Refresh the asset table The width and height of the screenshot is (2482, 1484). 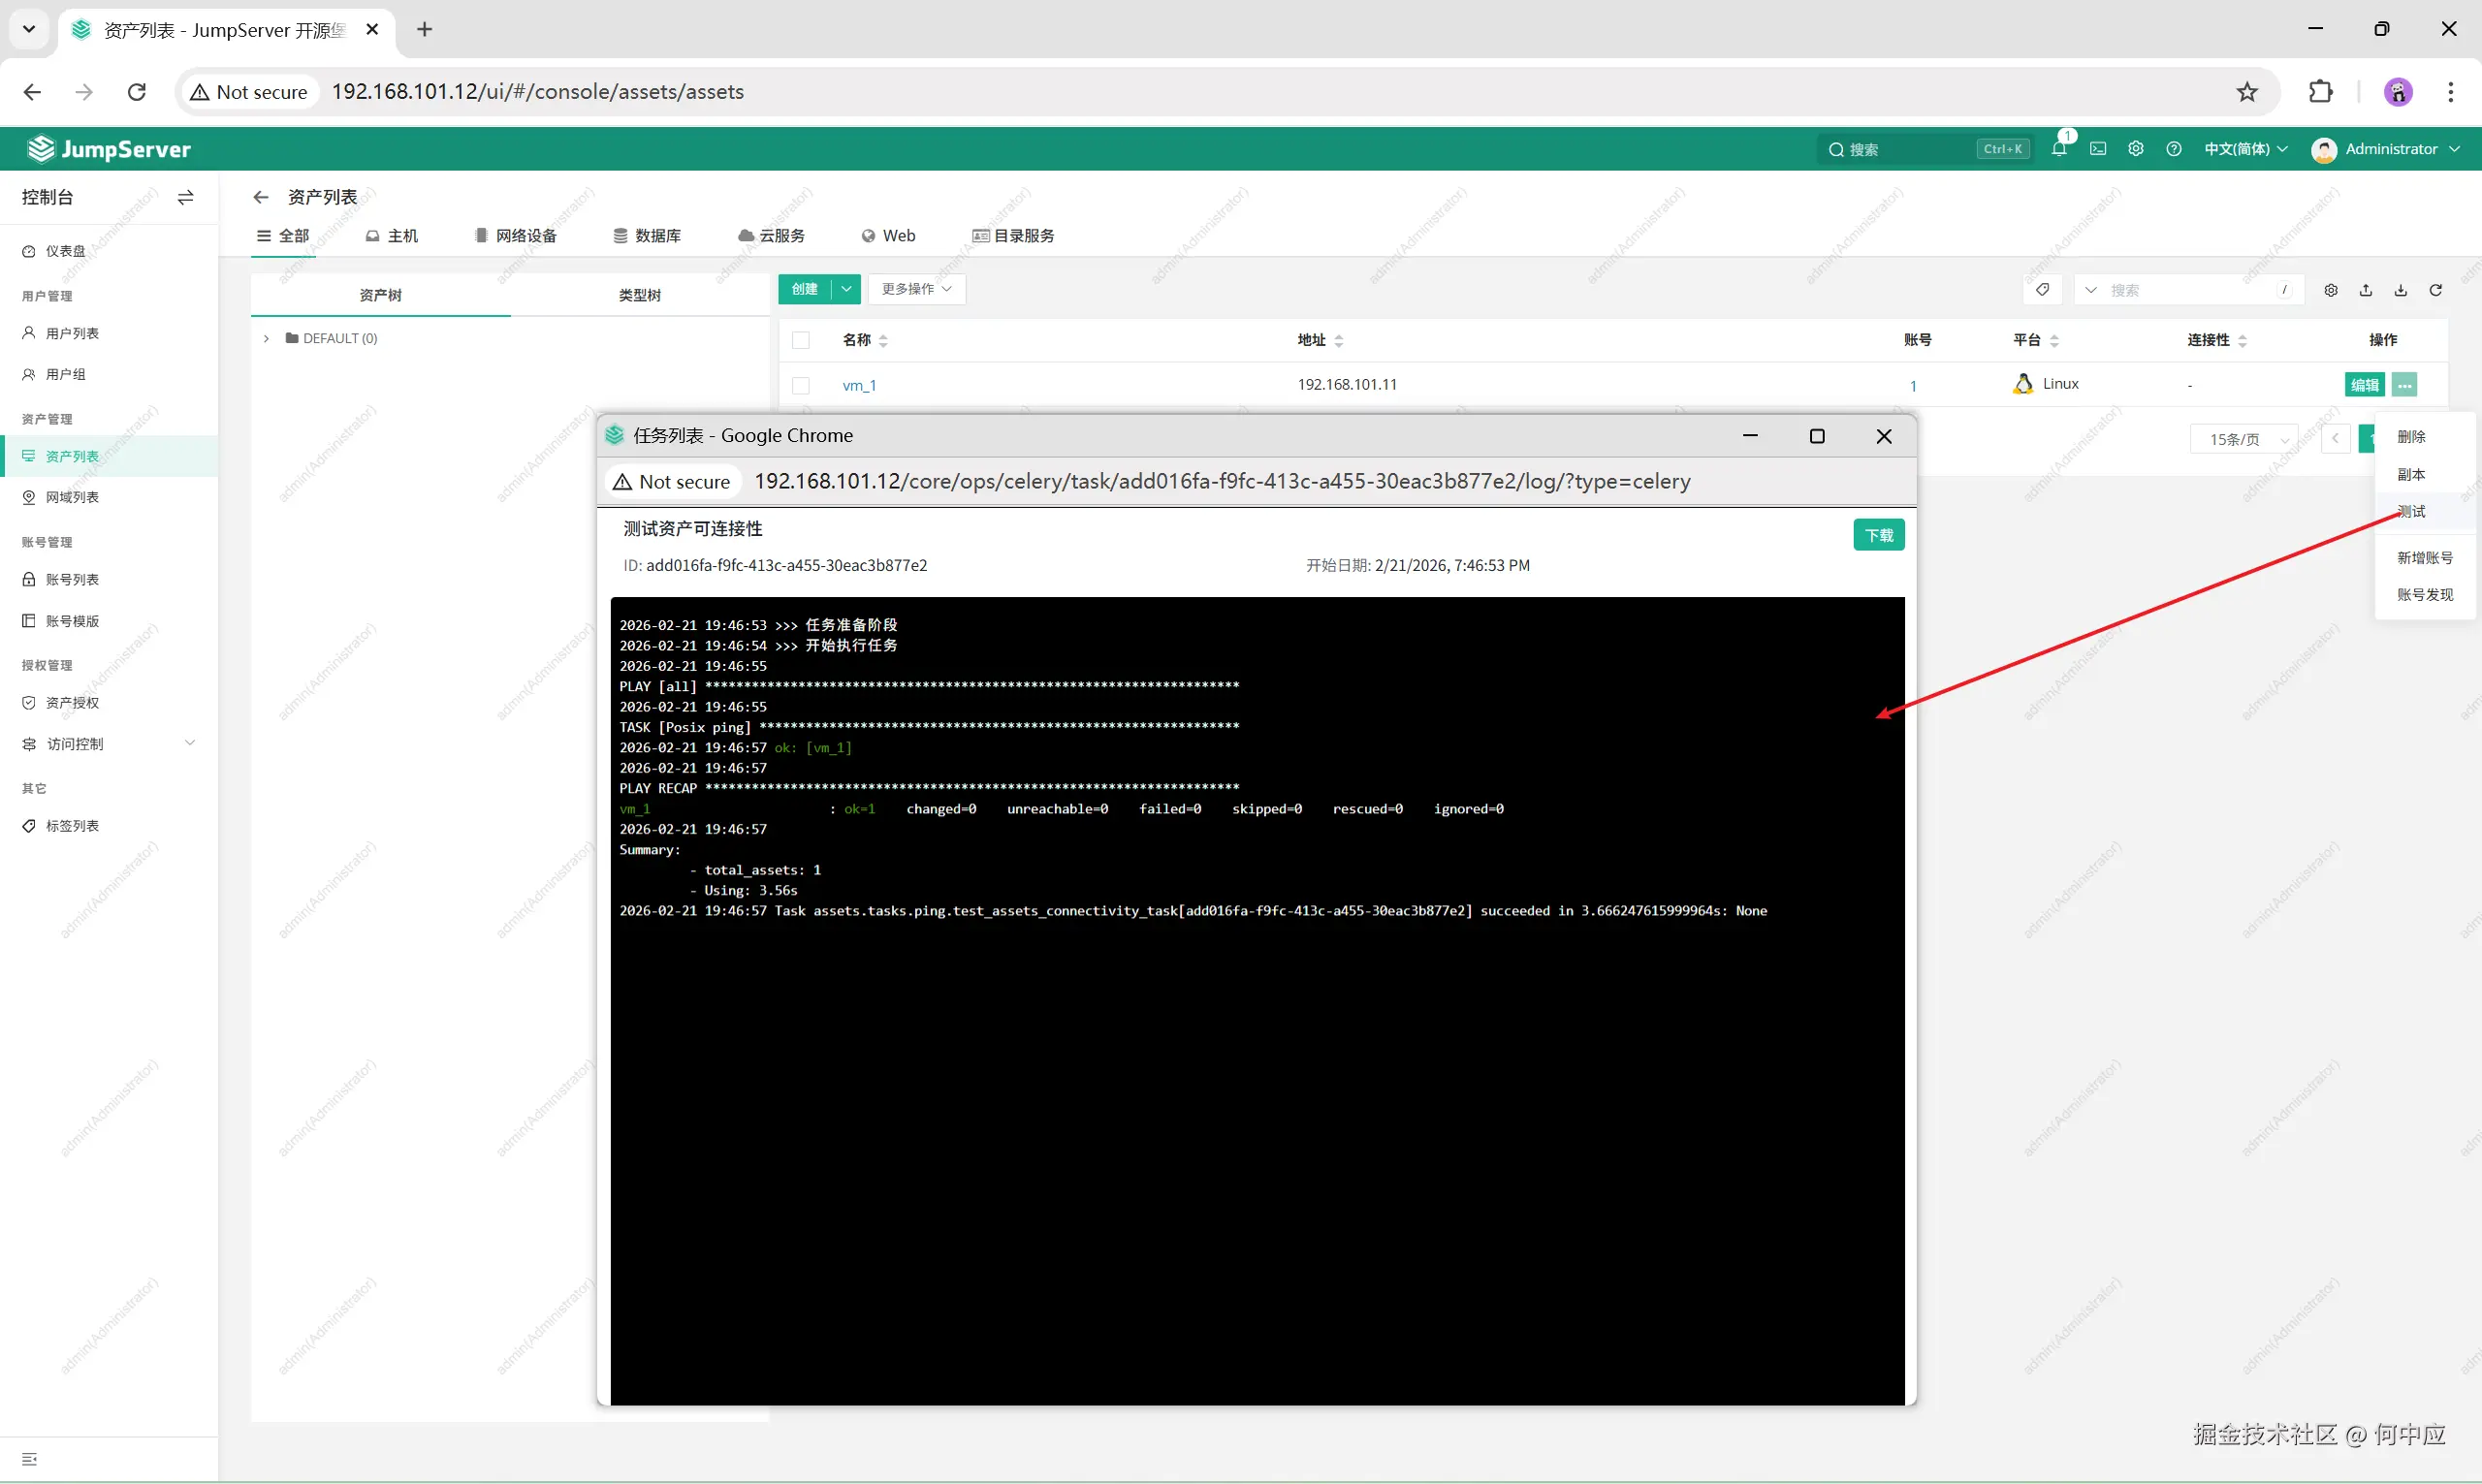click(x=2436, y=290)
